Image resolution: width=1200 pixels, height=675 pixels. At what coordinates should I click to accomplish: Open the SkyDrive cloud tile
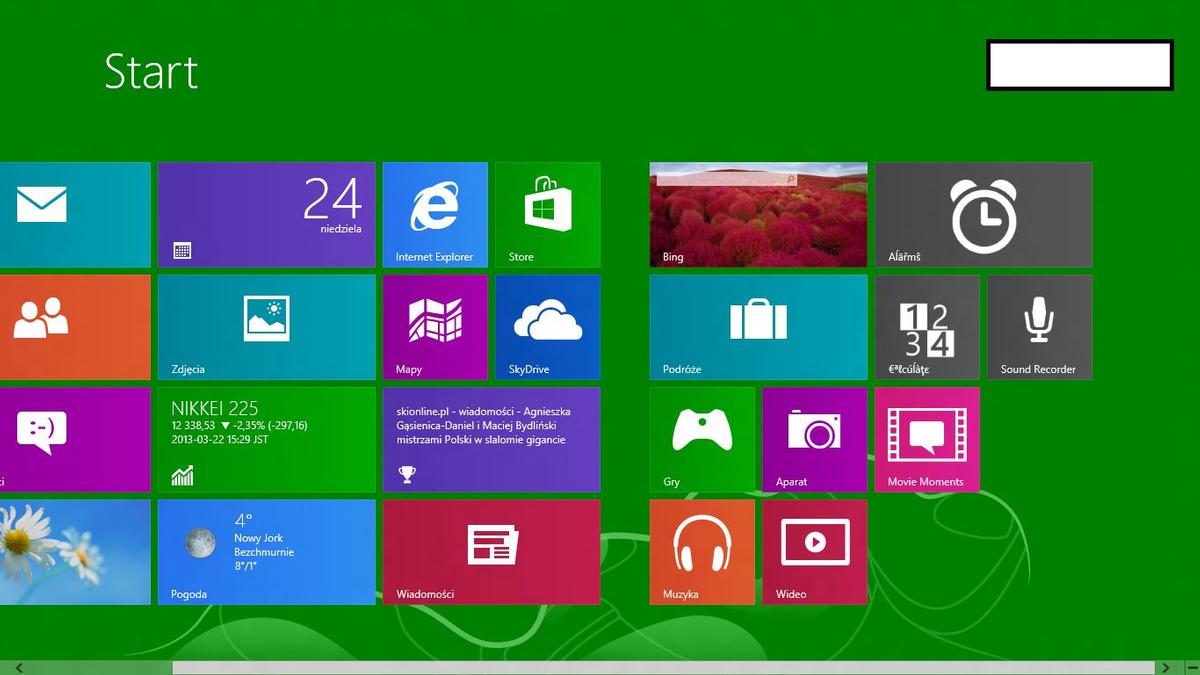[548, 328]
